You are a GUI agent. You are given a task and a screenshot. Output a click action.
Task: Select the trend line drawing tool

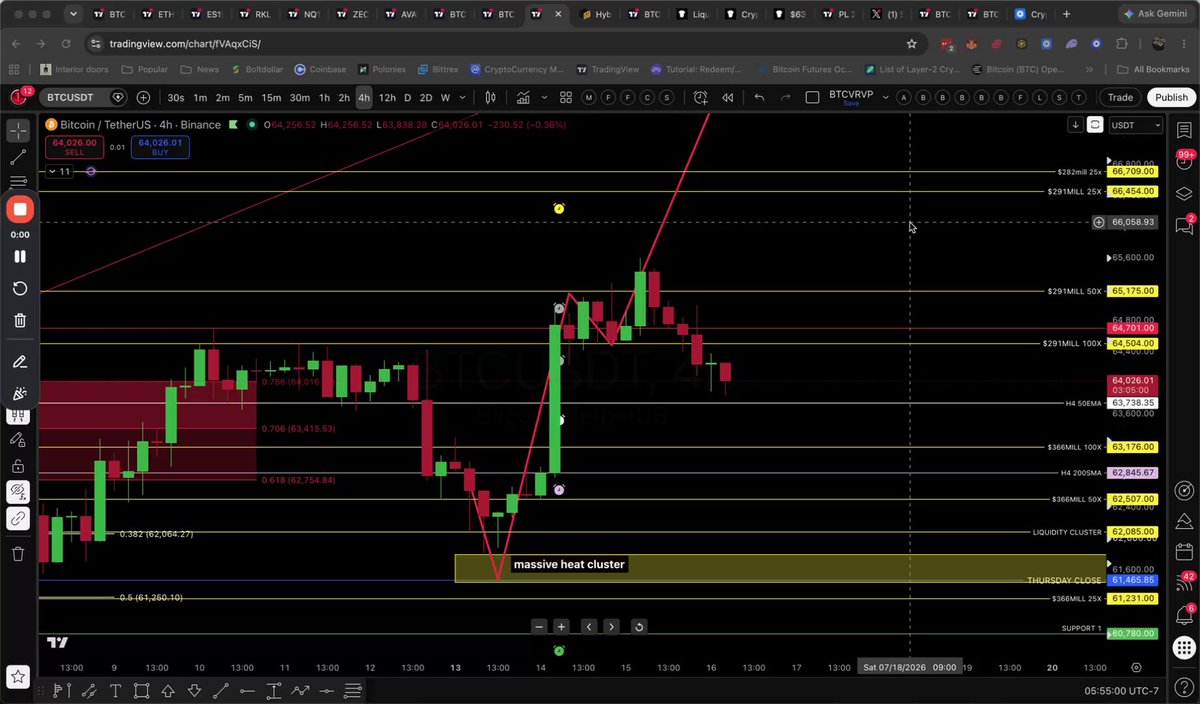click(18, 157)
